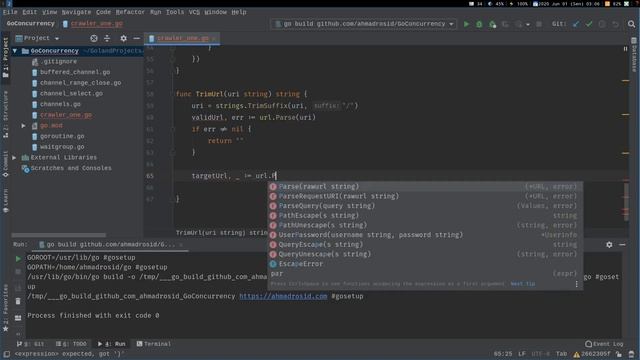The width and height of the screenshot is (640, 360).
Task: Open the VCS menu
Action: coord(194,12)
